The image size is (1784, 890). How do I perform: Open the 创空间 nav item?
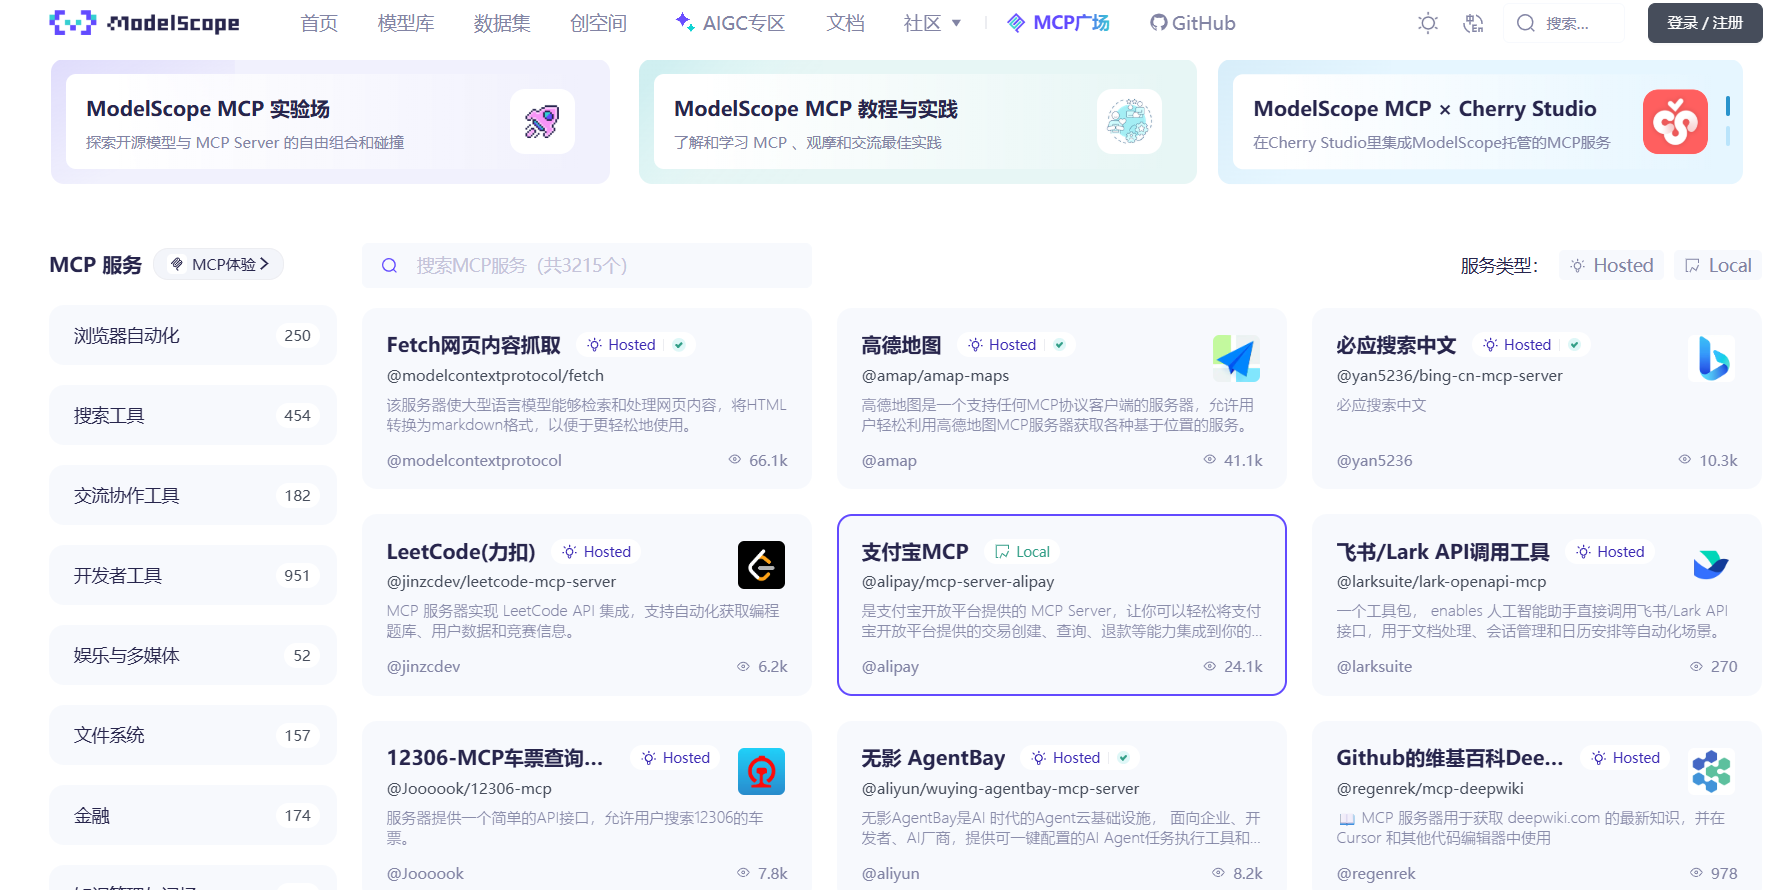598,23
